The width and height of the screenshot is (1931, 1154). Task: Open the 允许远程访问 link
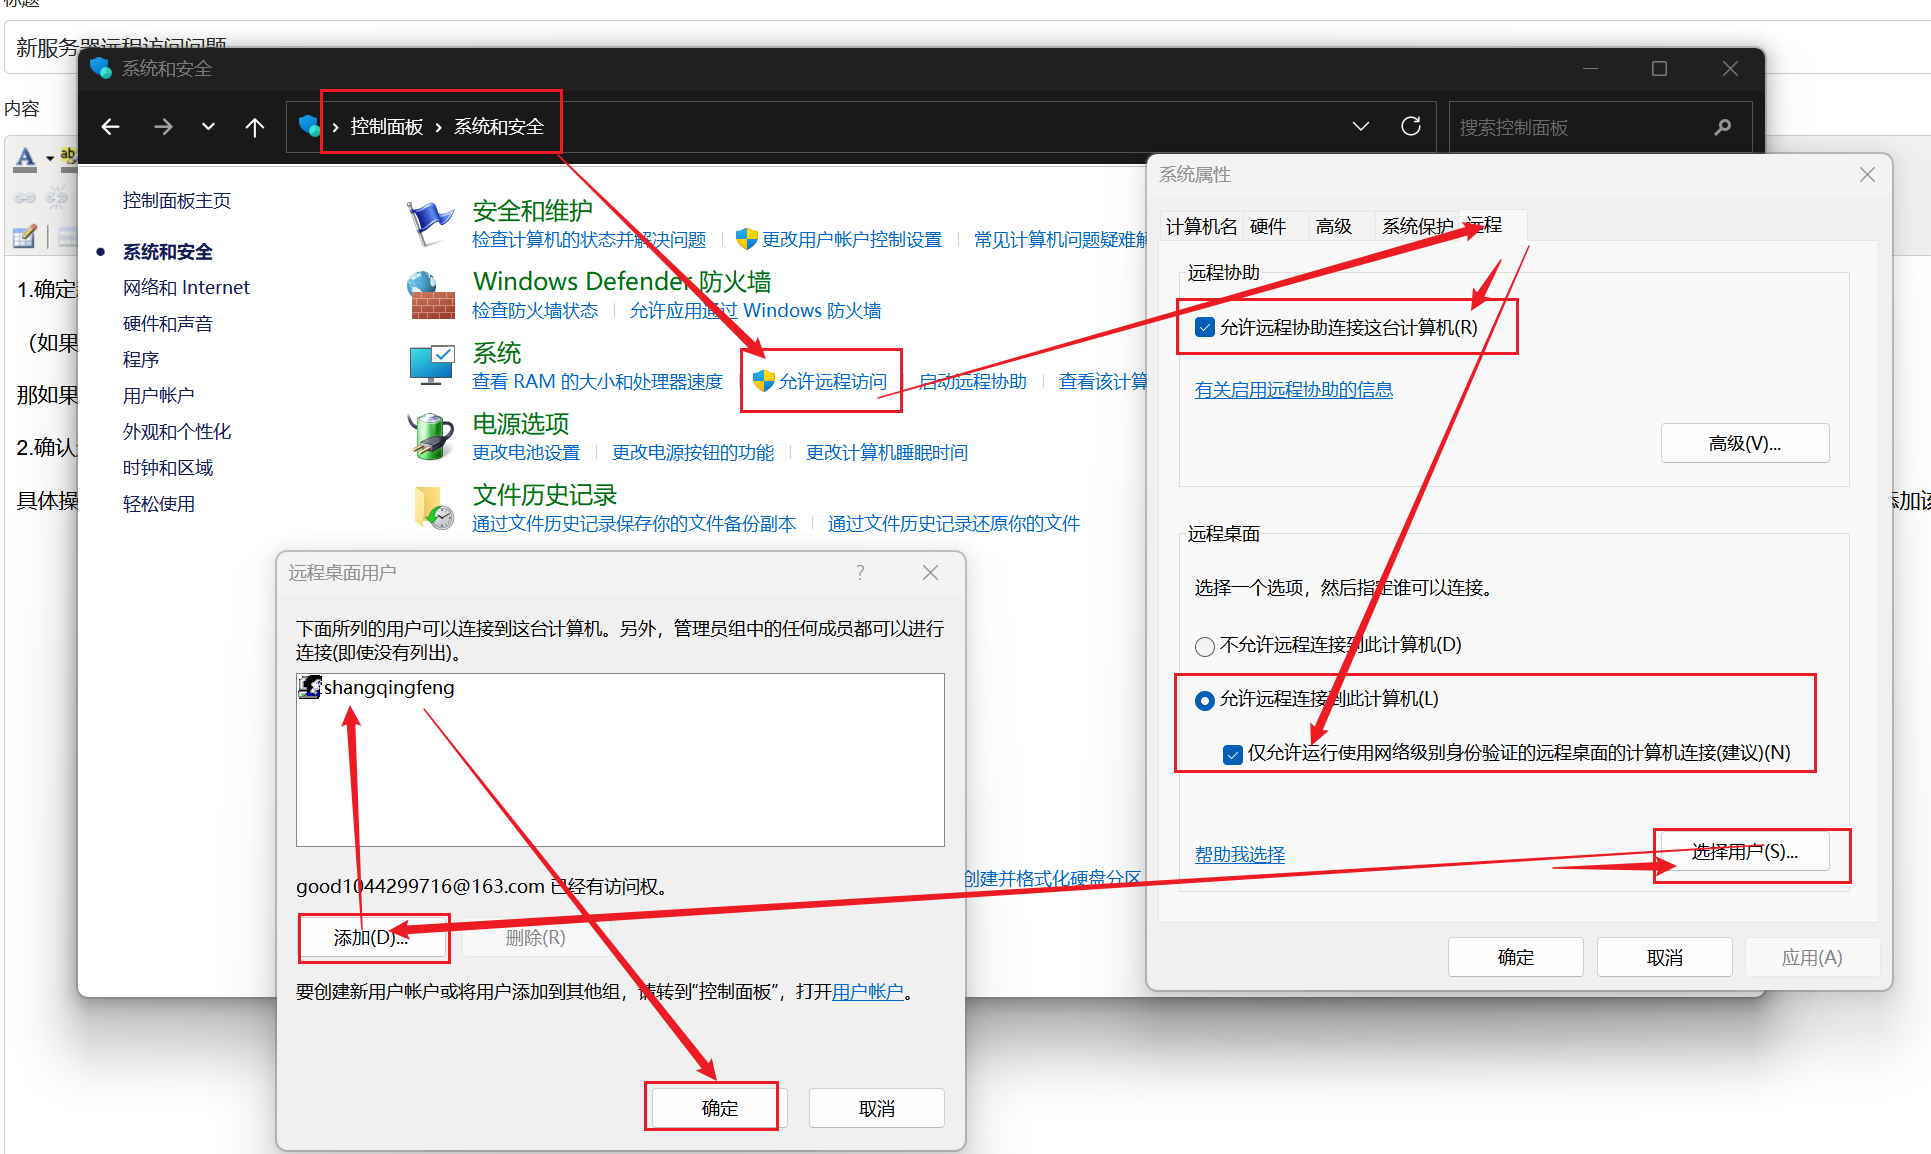pos(832,381)
